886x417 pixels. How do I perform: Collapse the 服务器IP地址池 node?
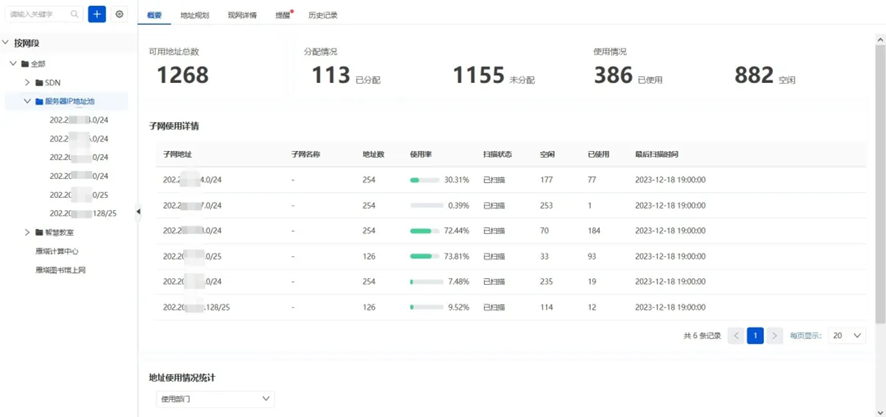click(x=27, y=101)
